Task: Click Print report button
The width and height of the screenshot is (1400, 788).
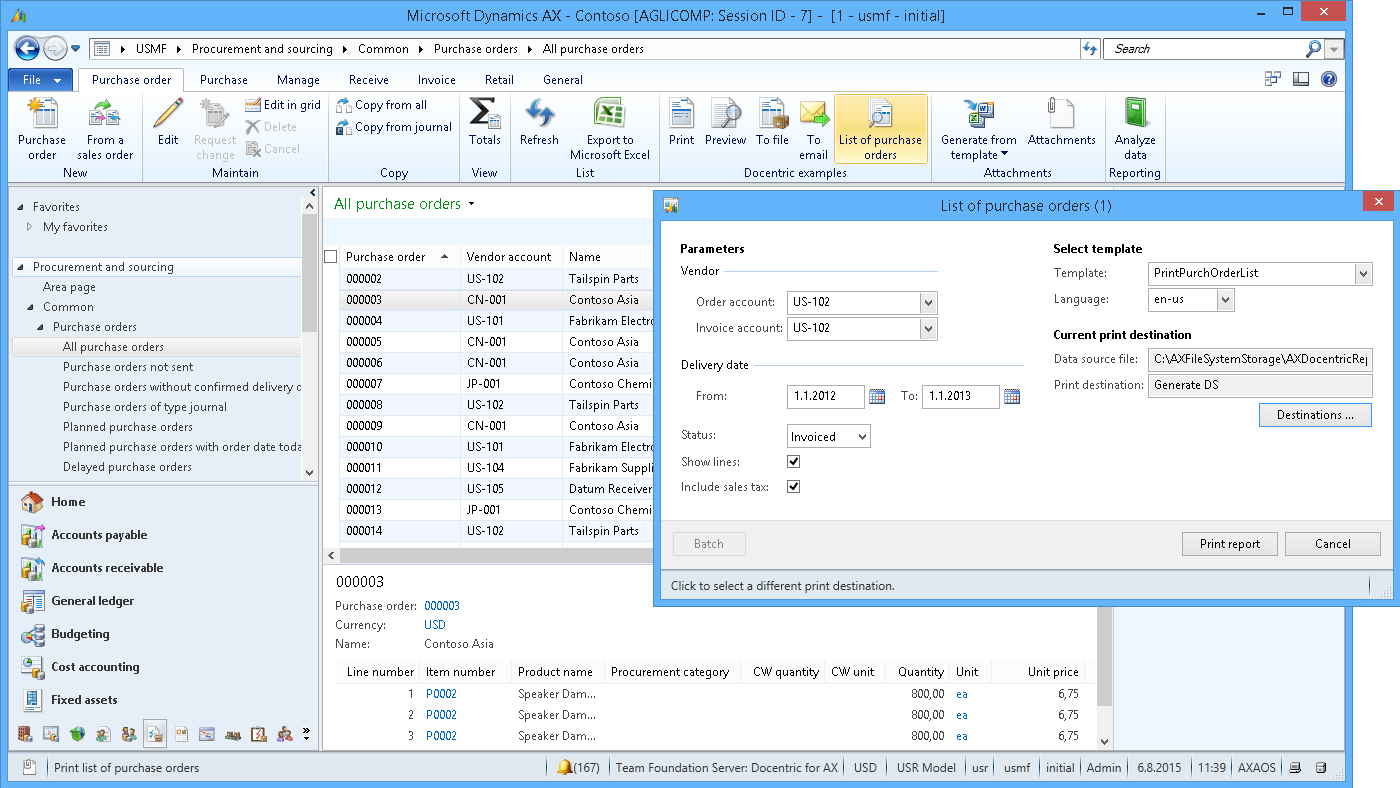Action: (1230, 544)
